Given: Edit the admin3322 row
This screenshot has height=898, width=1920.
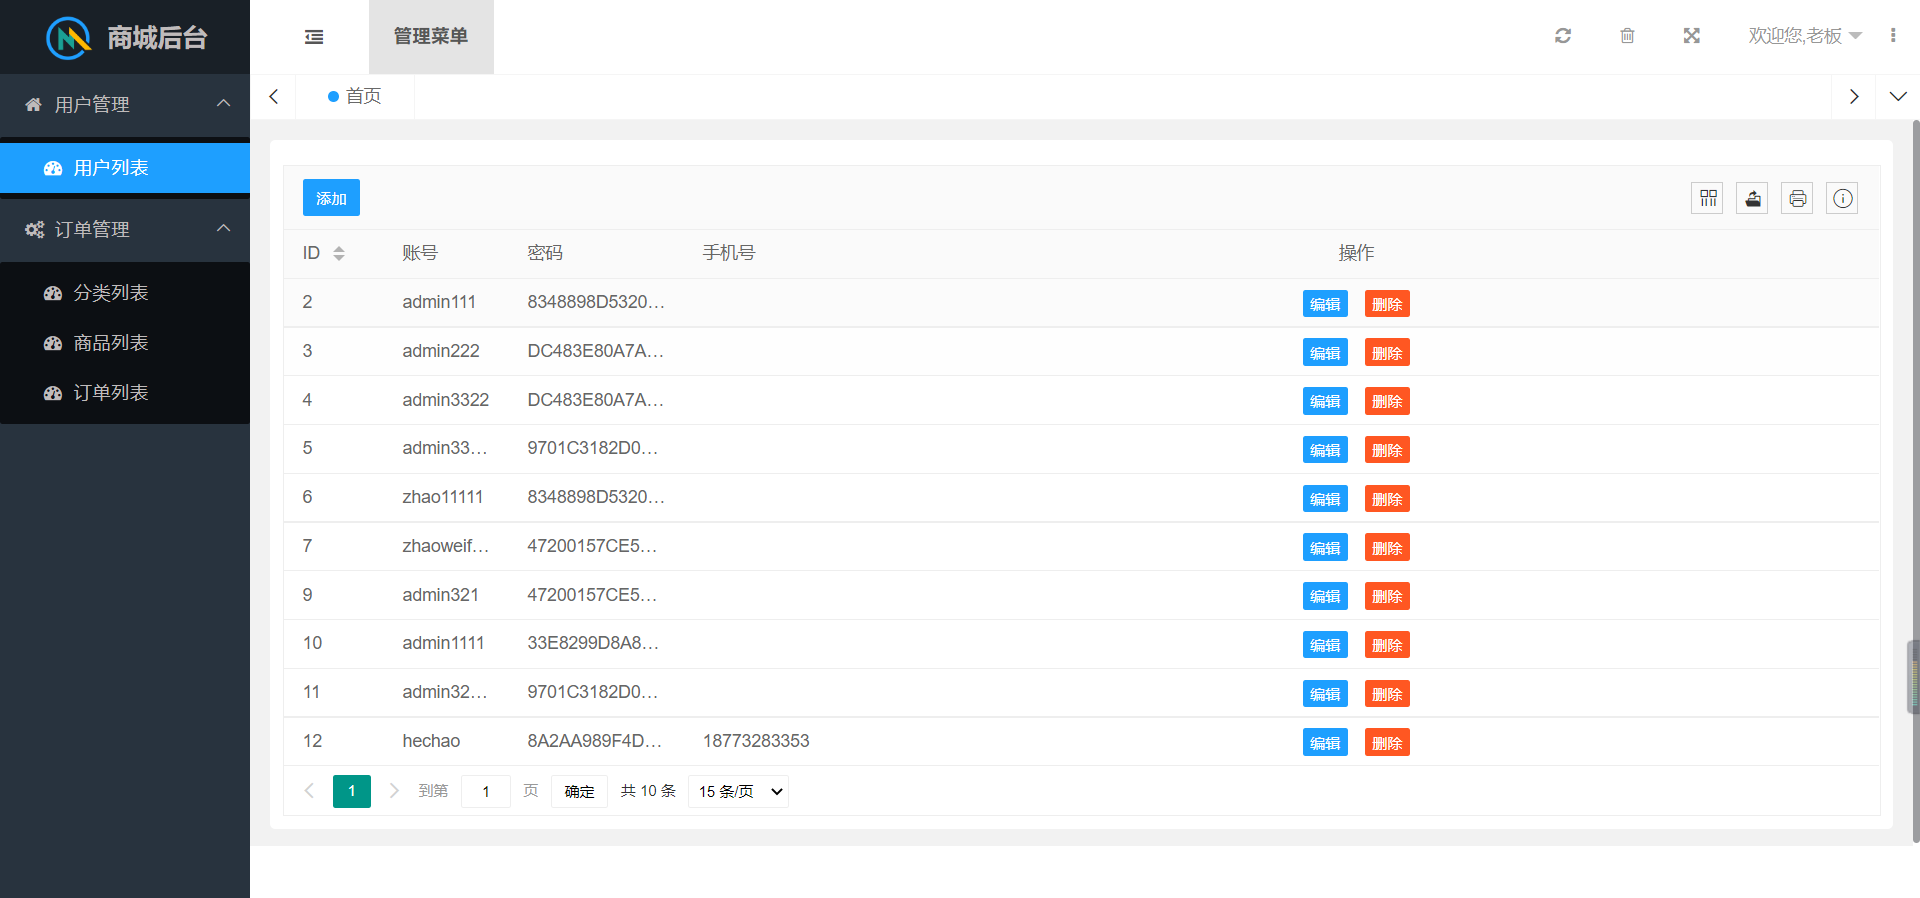Looking at the screenshot, I should (1325, 401).
